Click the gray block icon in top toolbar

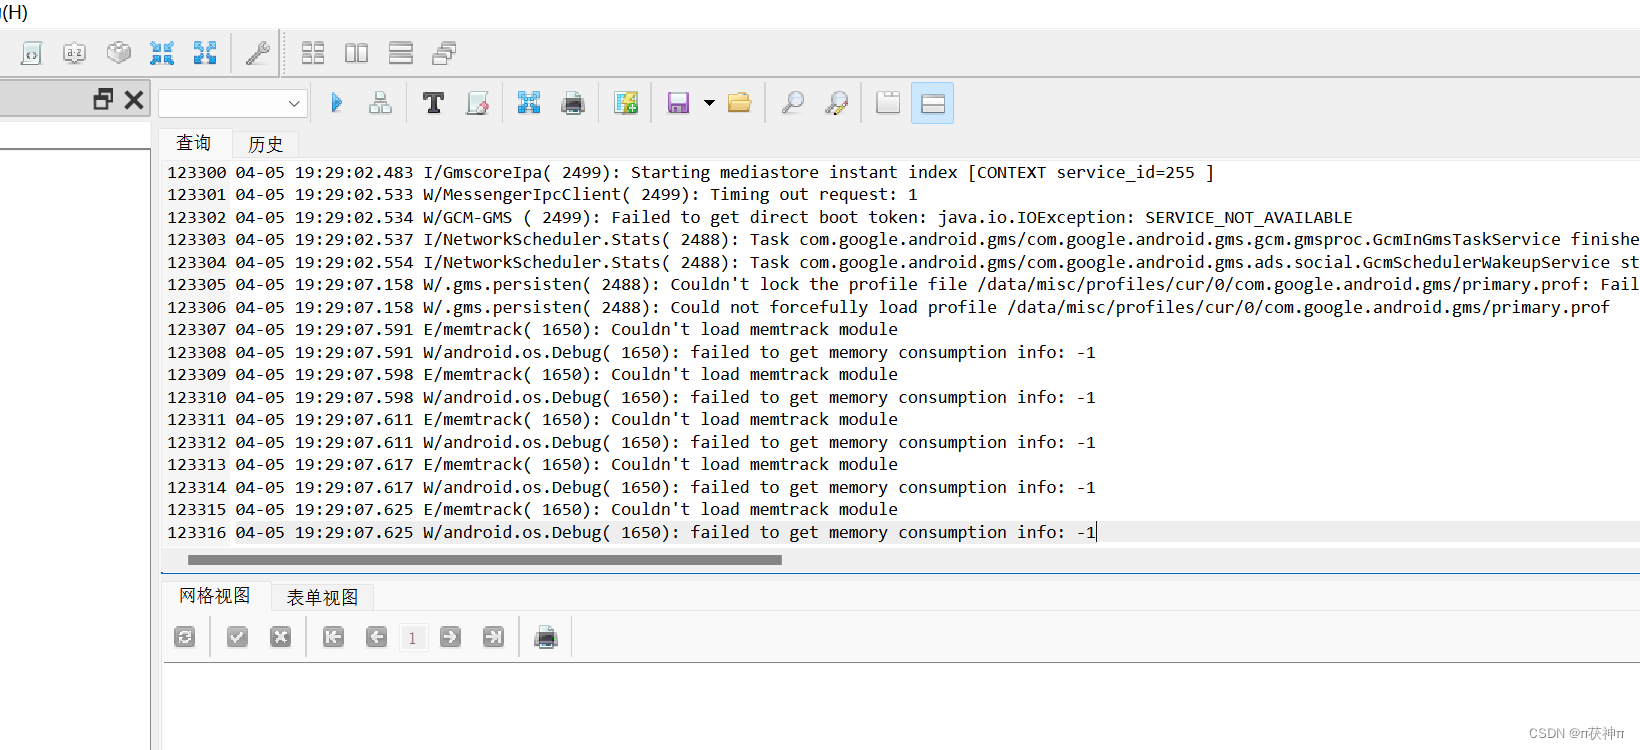118,53
